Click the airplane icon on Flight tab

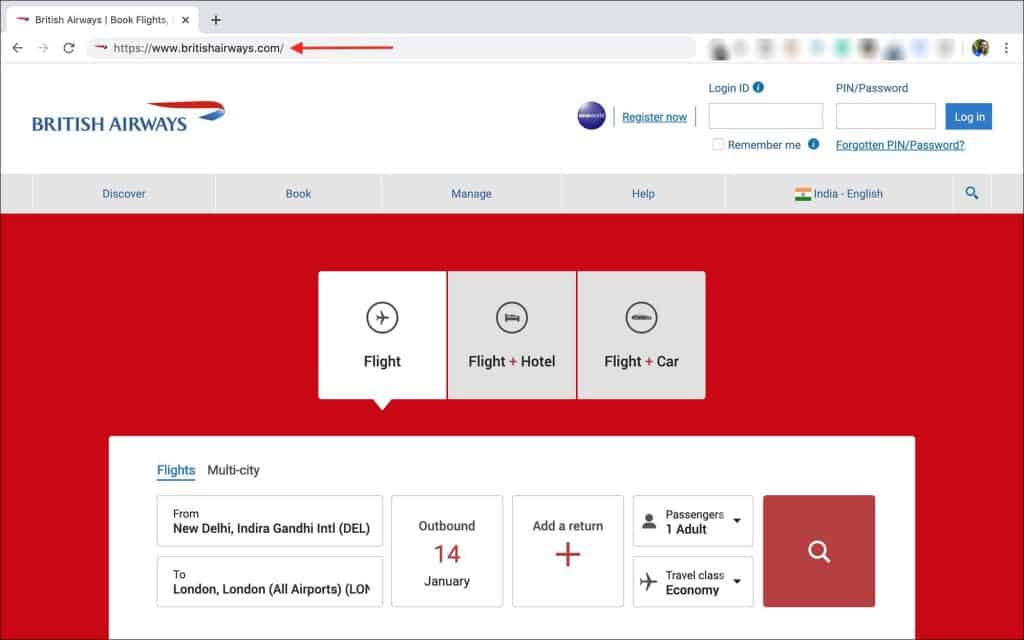coord(382,318)
